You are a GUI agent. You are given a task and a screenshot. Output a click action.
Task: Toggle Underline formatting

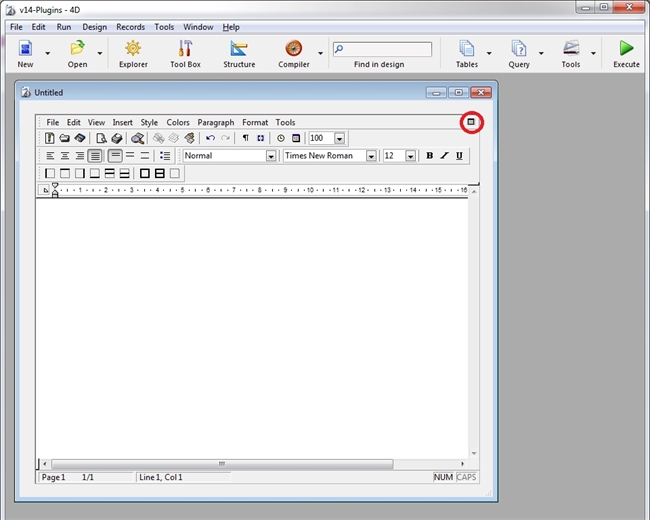tap(459, 156)
